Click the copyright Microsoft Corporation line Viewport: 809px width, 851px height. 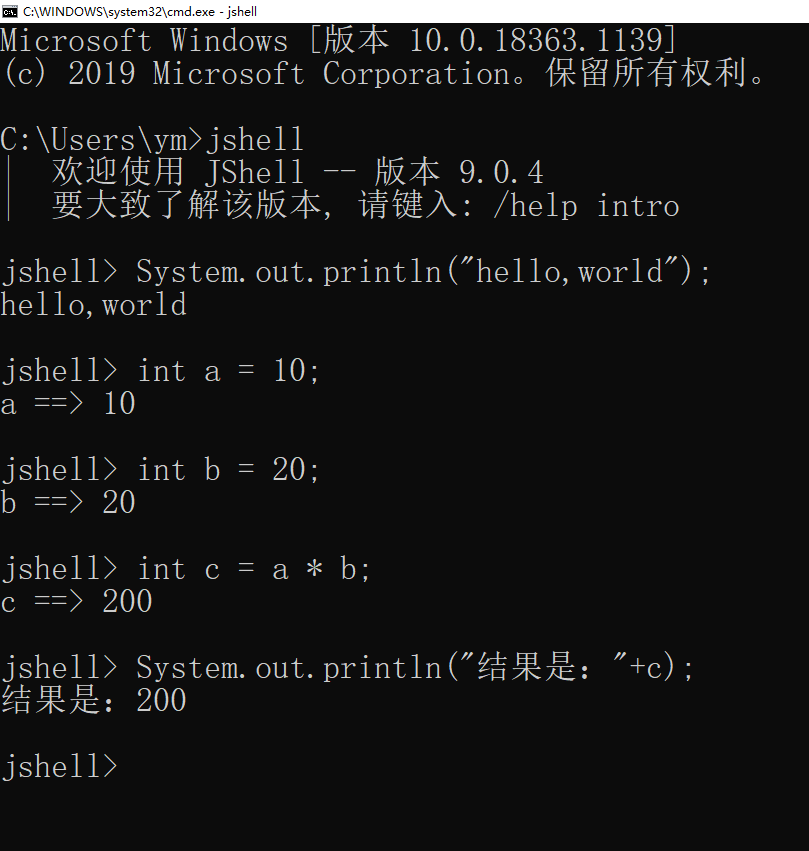[383, 73]
